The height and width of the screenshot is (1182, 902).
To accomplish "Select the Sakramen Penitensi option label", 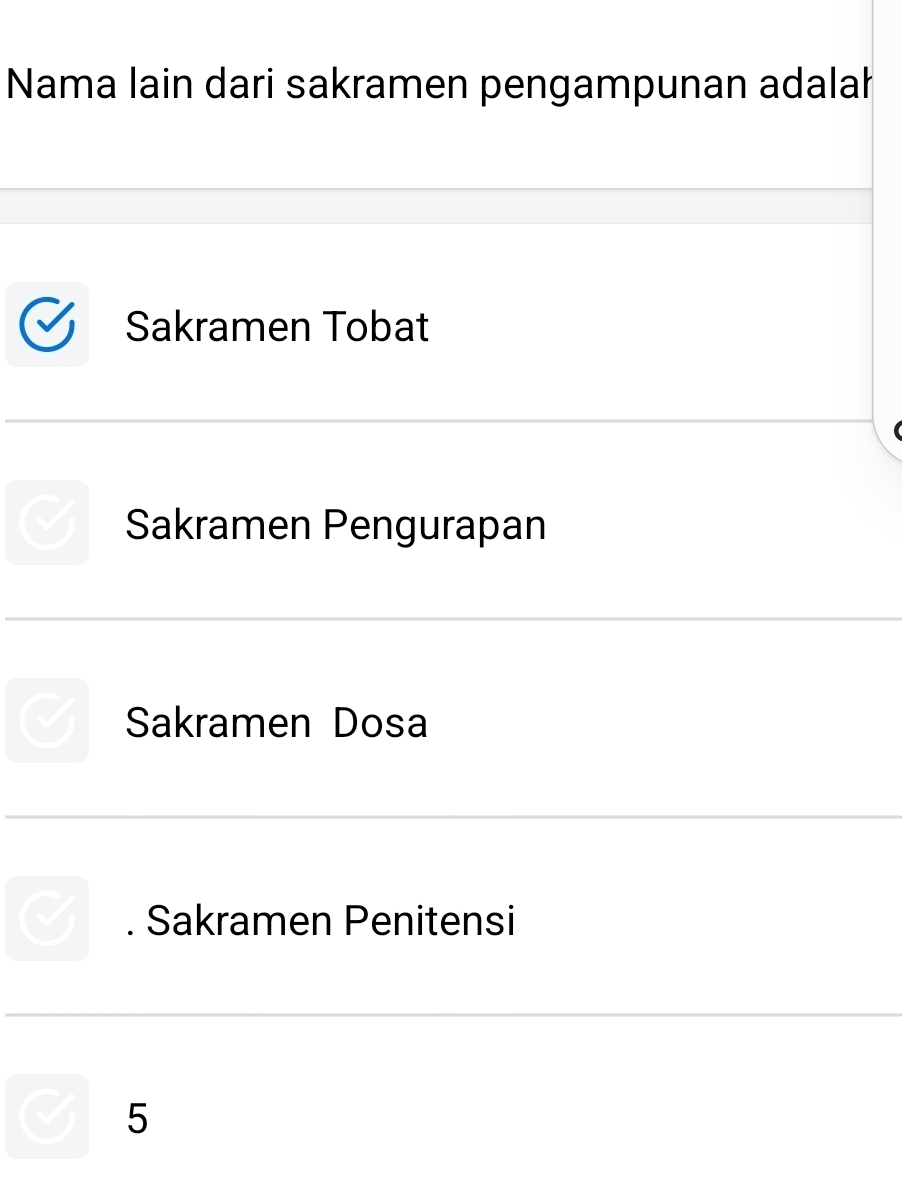I will pyautogui.click(x=330, y=920).
